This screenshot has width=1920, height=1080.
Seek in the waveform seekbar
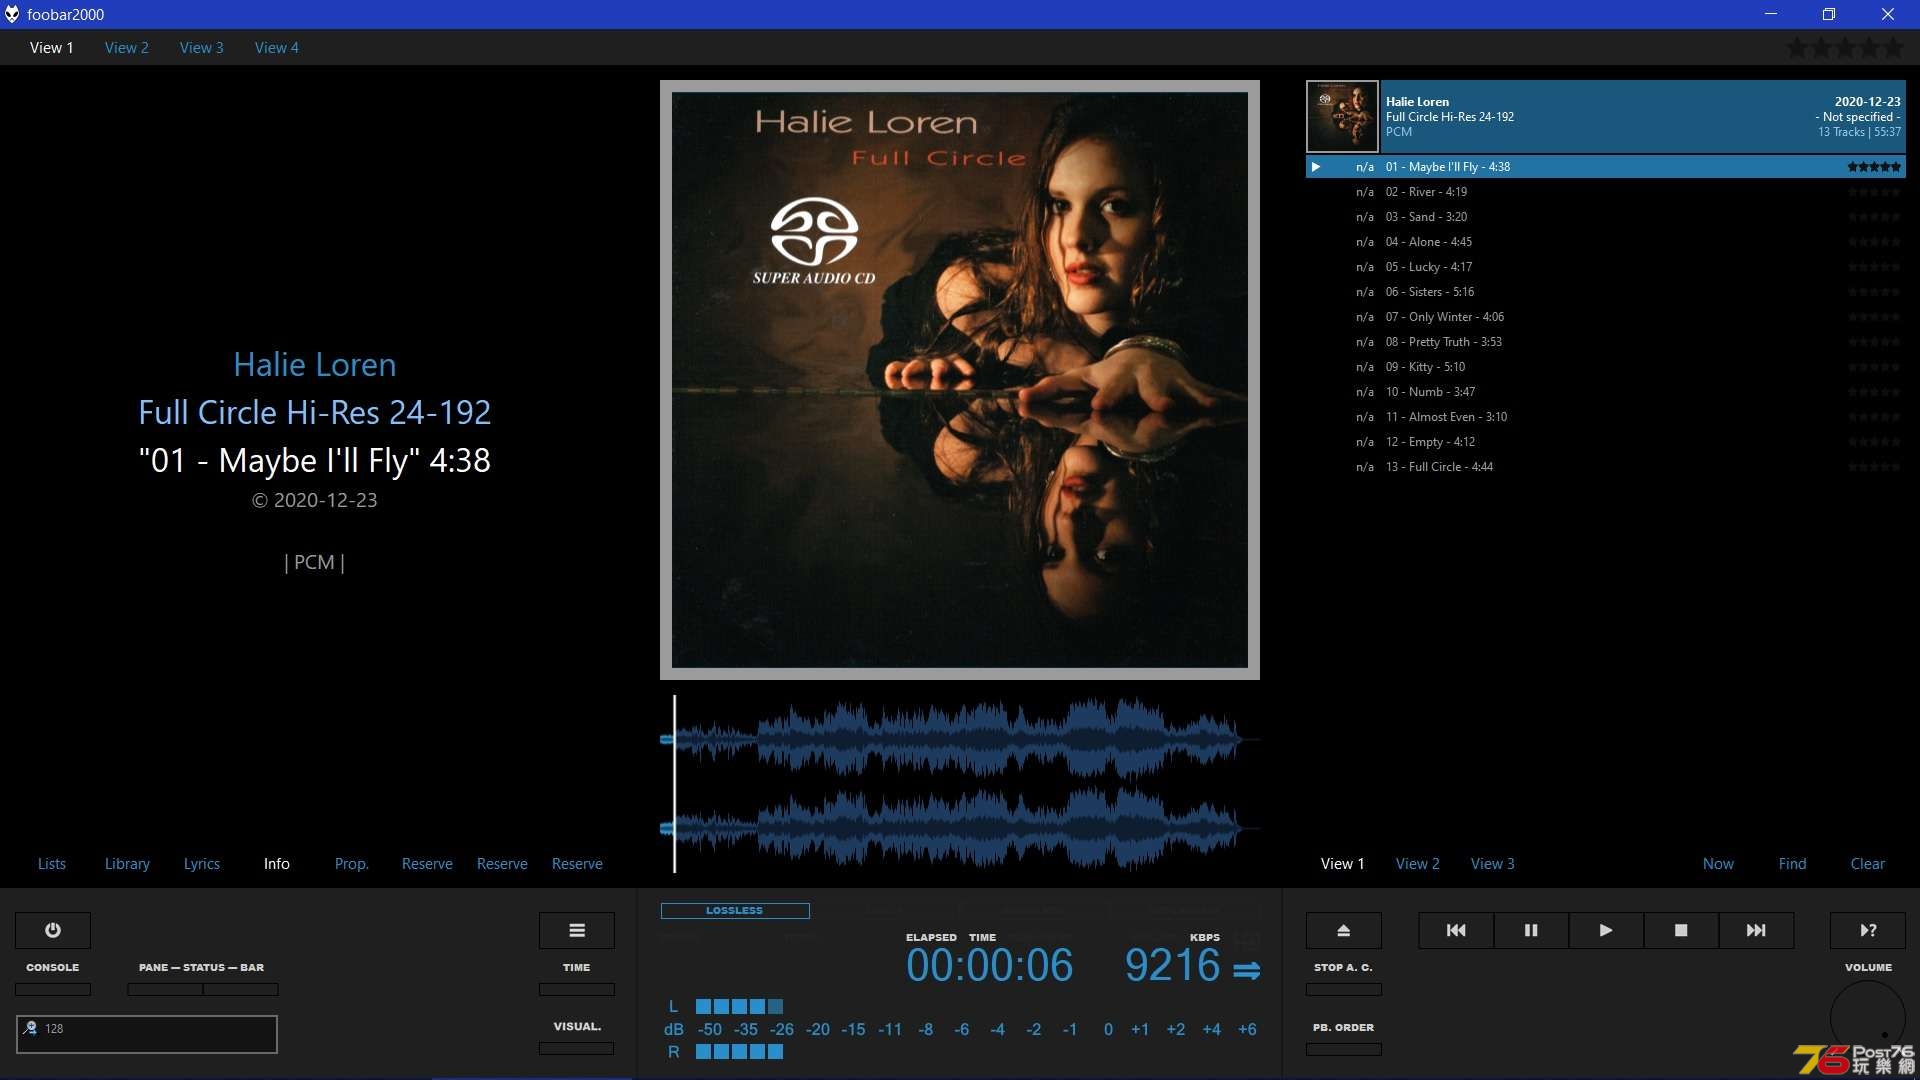960,783
